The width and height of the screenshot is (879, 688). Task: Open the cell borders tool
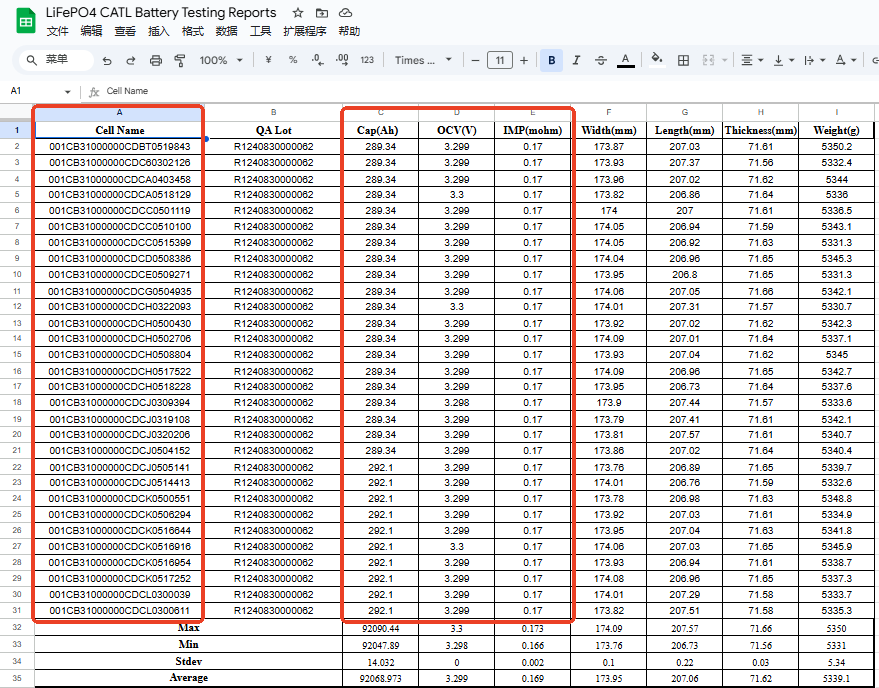pos(684,61)
